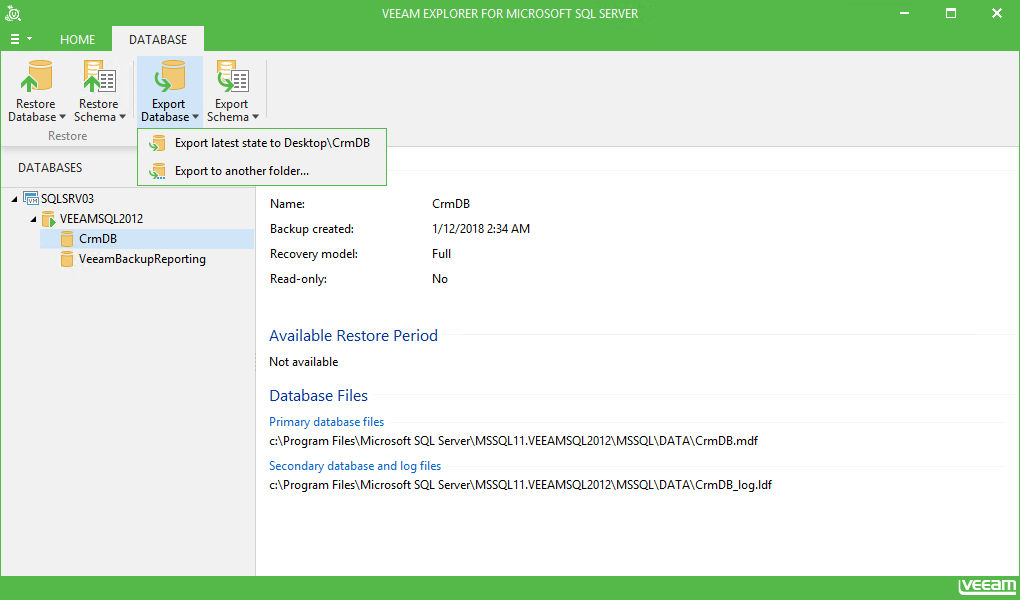The image size is (1020, 600).
Task: Open the Restore Database dropdown arrow
Action: [62, 117]
